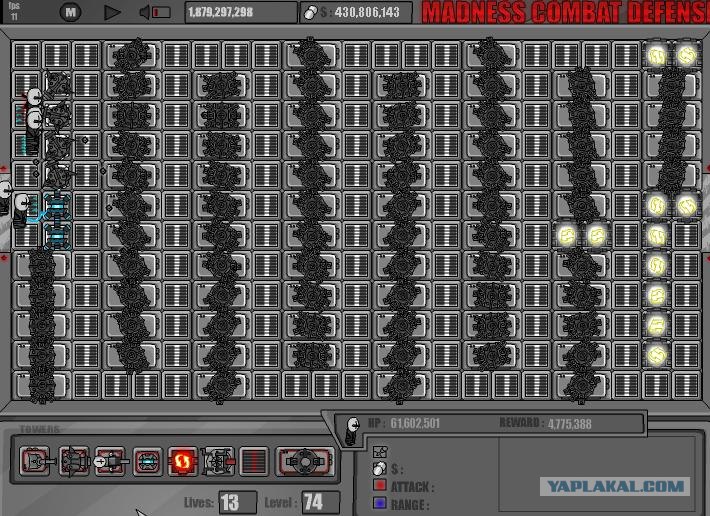Mute sound using the speaker icon
Viewport: 710px width, 516px height.
(x=144, y=12)
